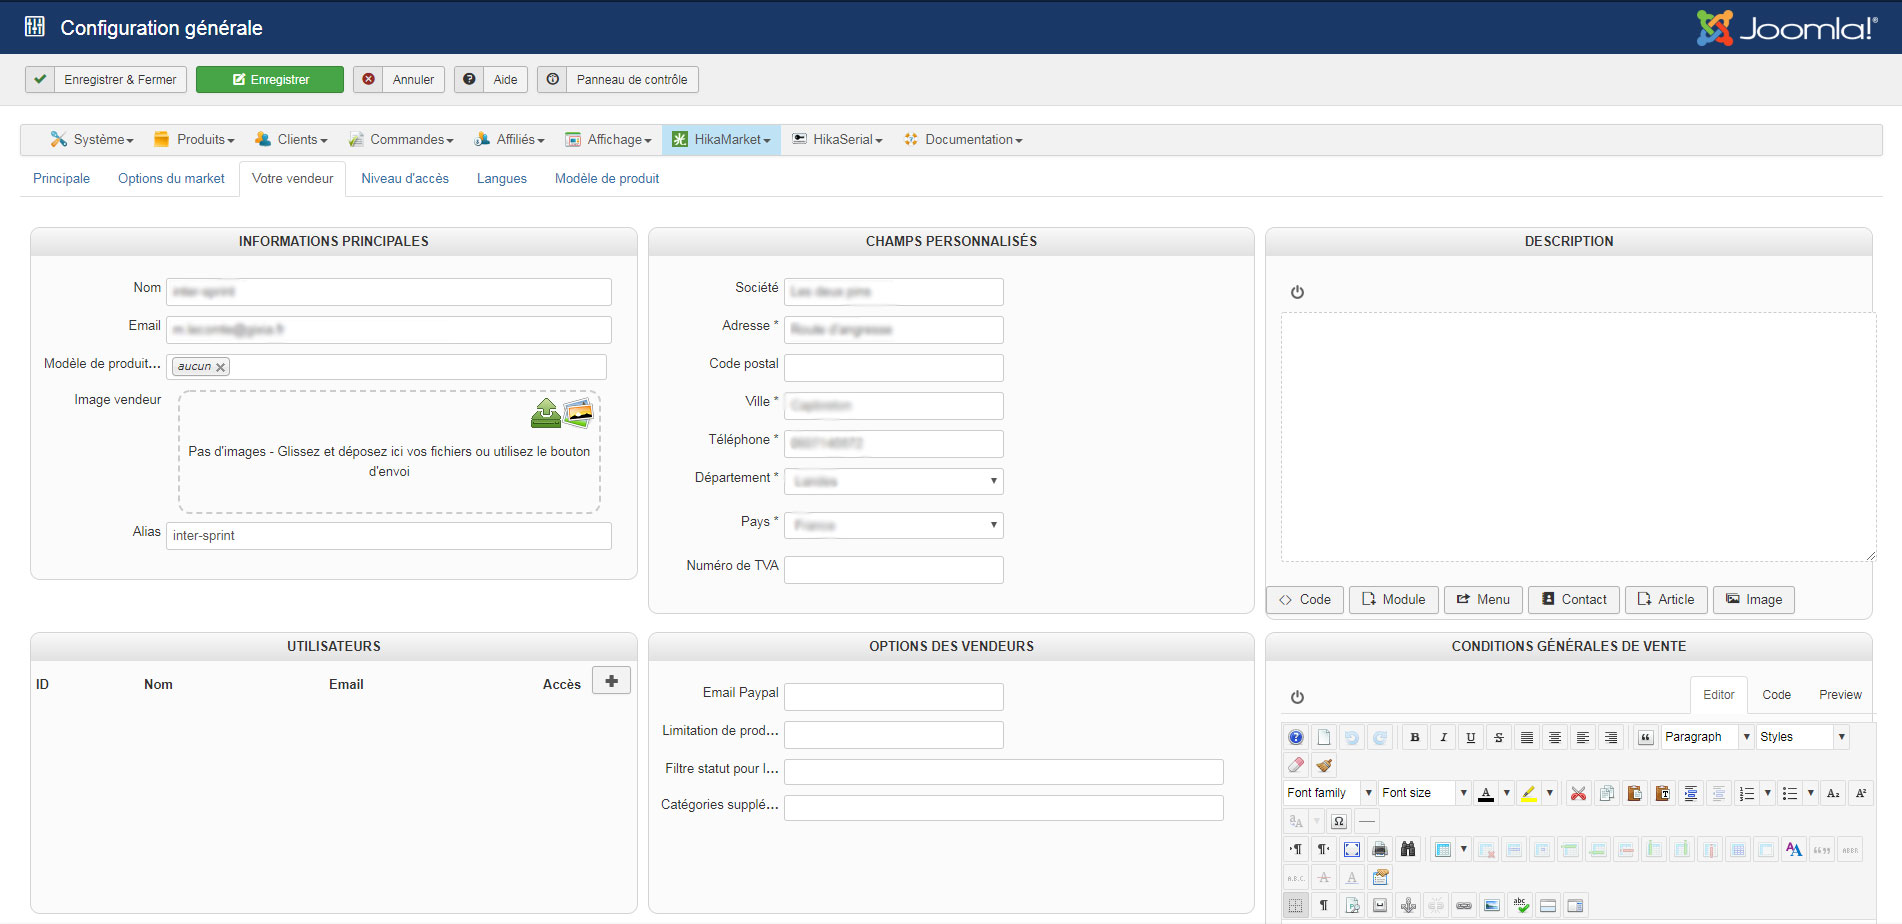This screenshot has width=1902, height=924.
Task: Open the Département dropdown
Action: pyautogui.click(x=893, y=481)
